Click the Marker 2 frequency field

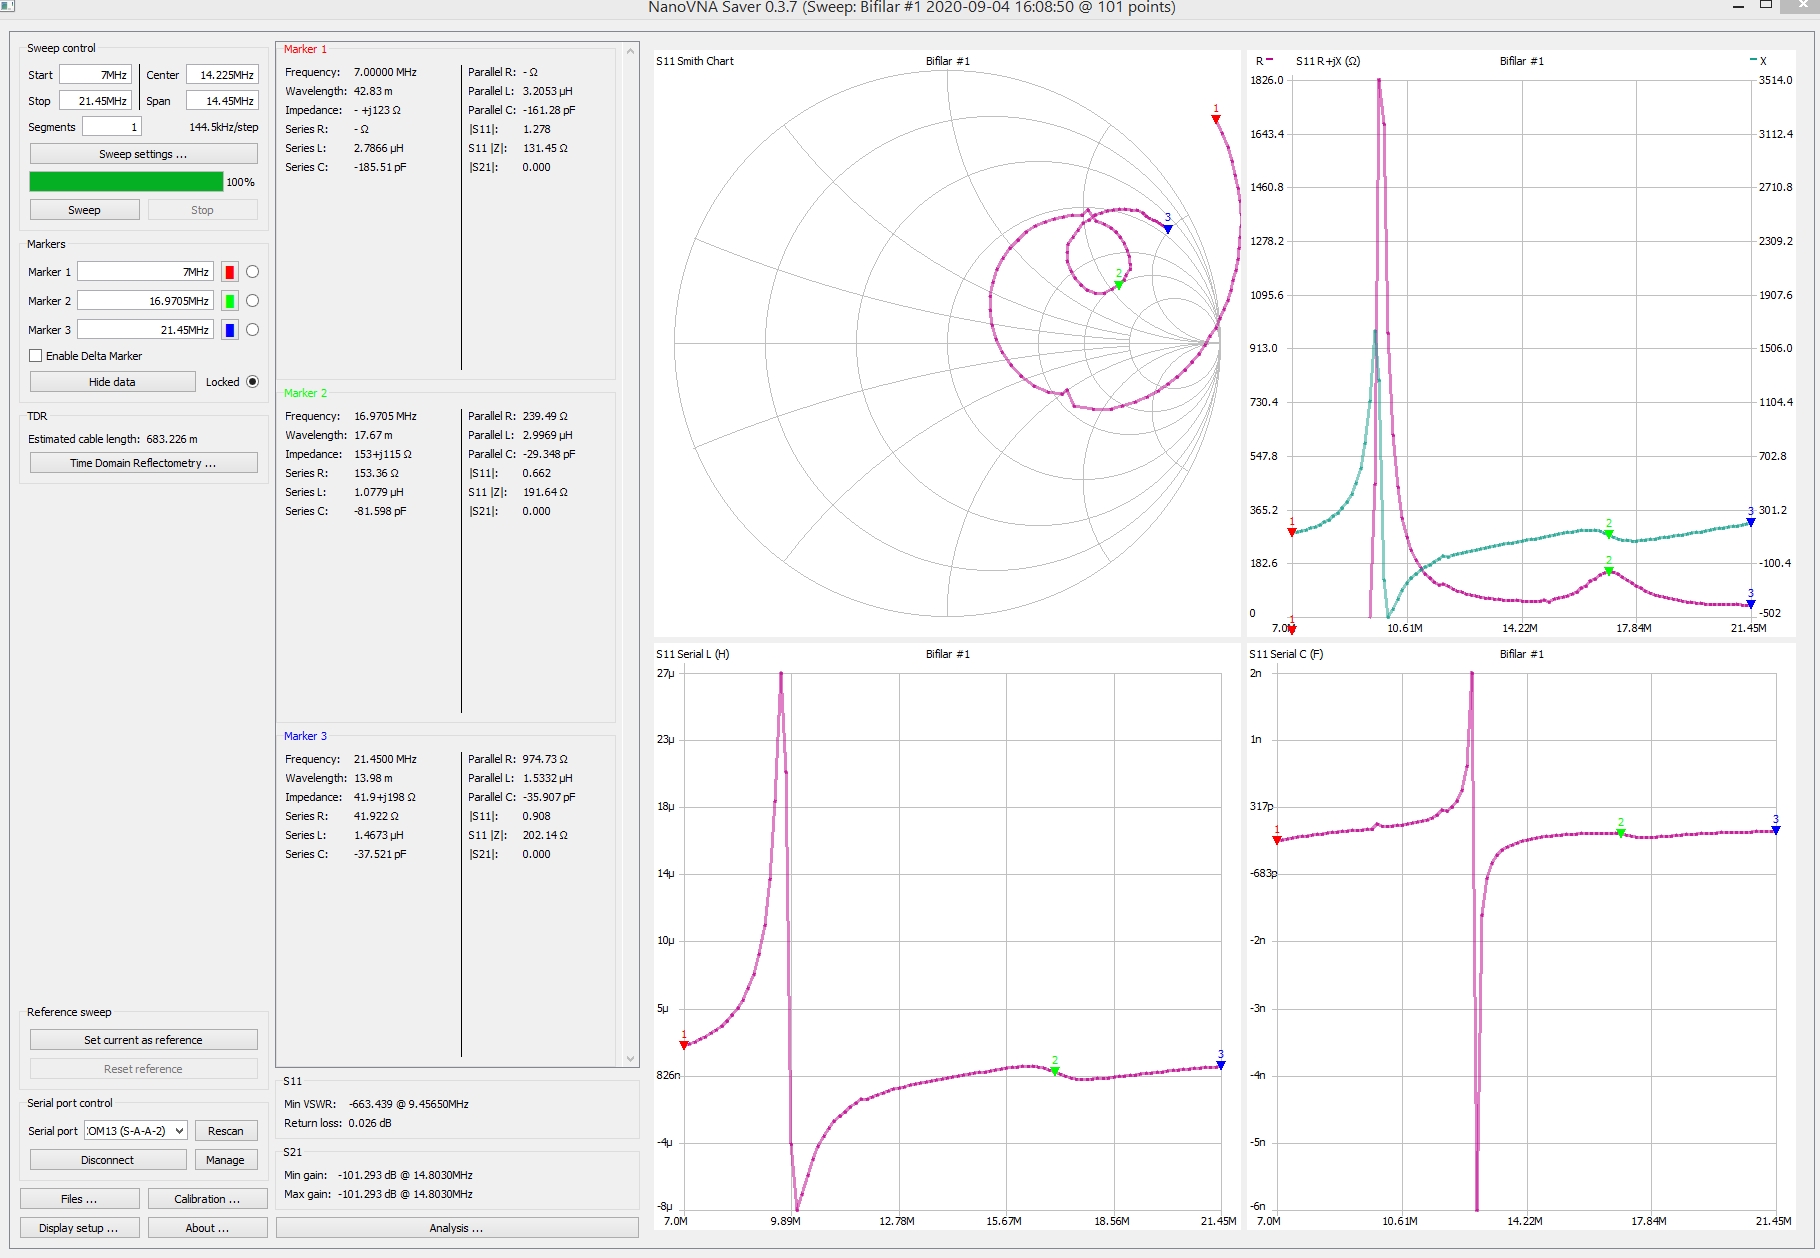point(146,301)
